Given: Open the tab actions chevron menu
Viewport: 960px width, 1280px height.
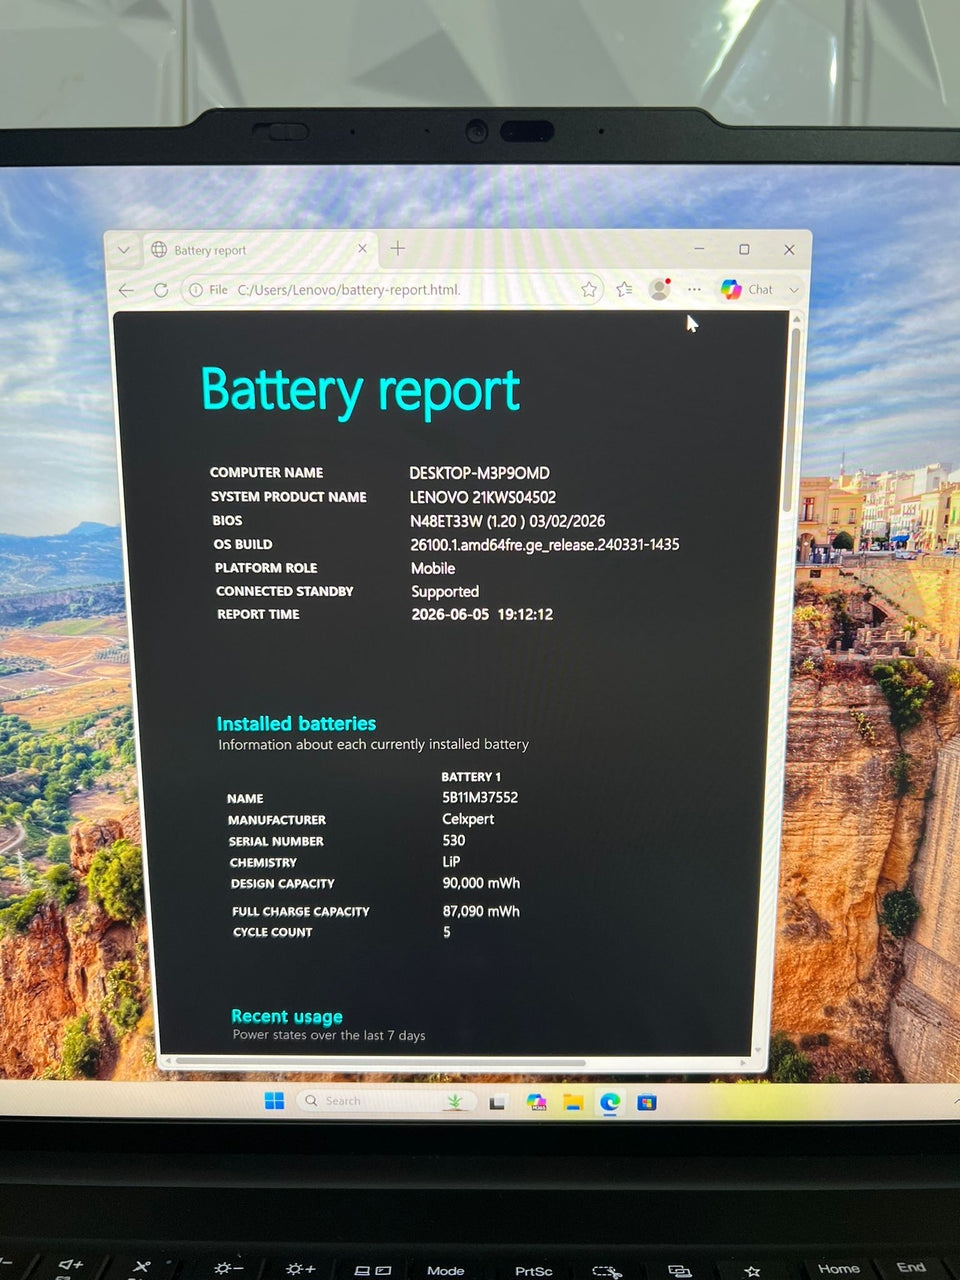Looking at the screenshot, I should coord(124,250).
